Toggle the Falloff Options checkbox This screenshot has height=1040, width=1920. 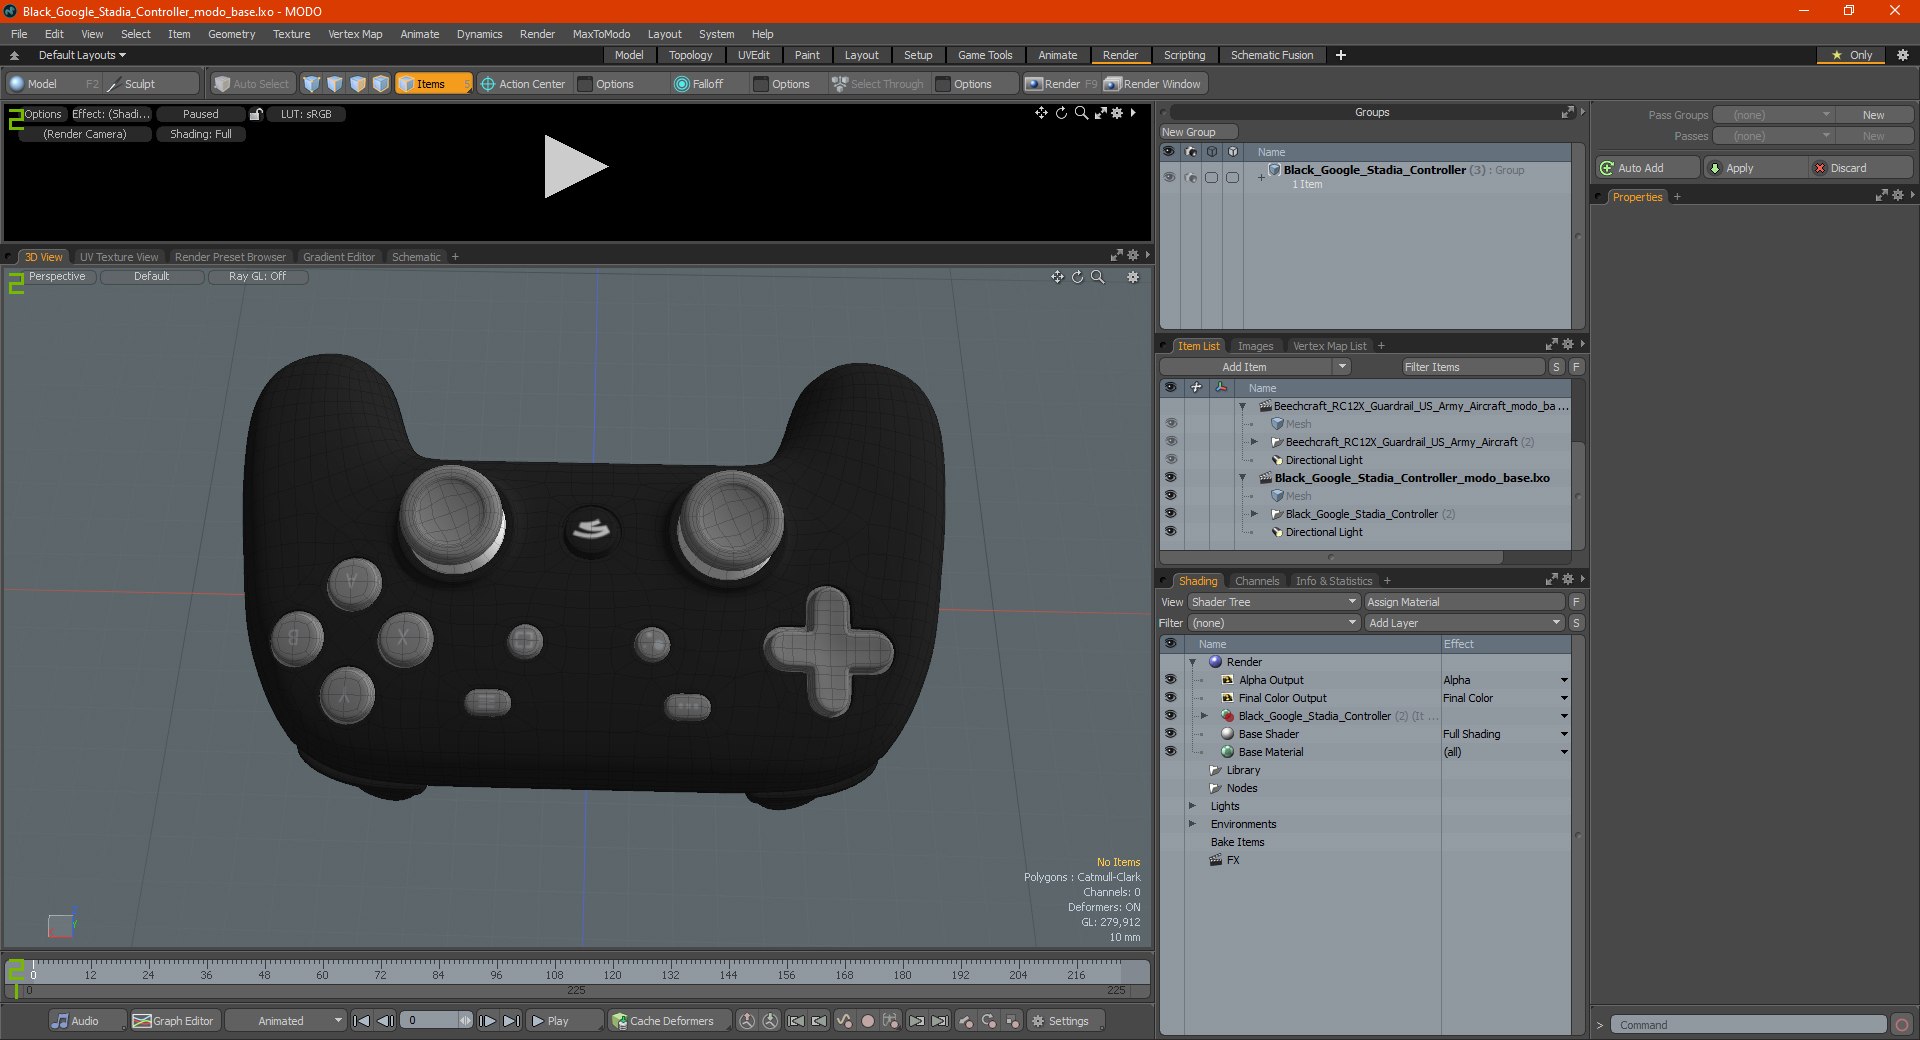pyautogui.click(x=761, y=84)
